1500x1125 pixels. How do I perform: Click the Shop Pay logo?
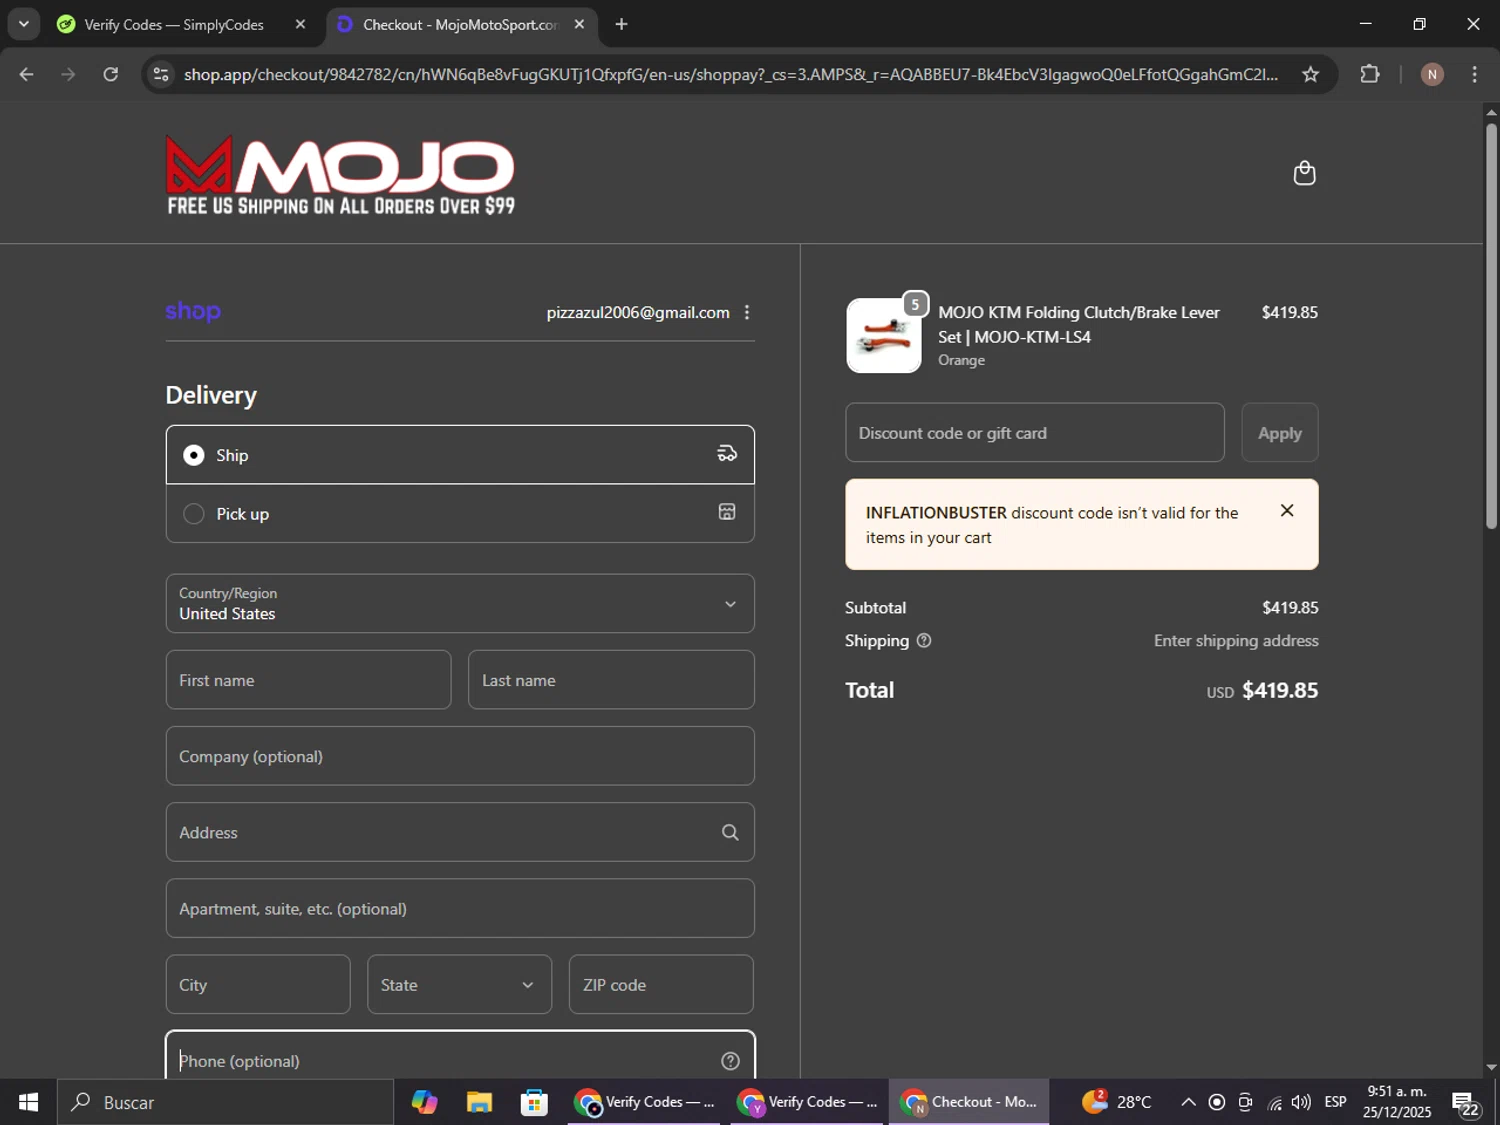click(193, 311)
